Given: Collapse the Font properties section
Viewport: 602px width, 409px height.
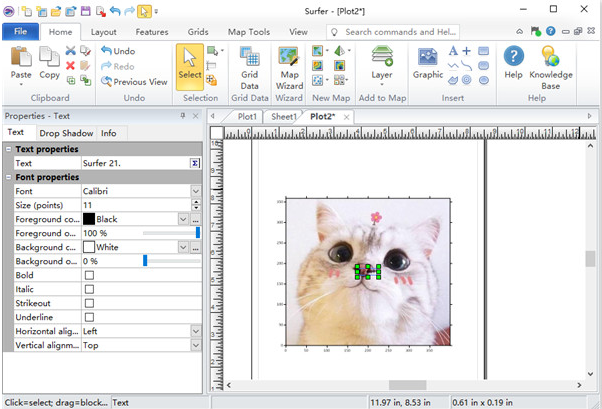Looking at the screenshot, I should [9, 177].
